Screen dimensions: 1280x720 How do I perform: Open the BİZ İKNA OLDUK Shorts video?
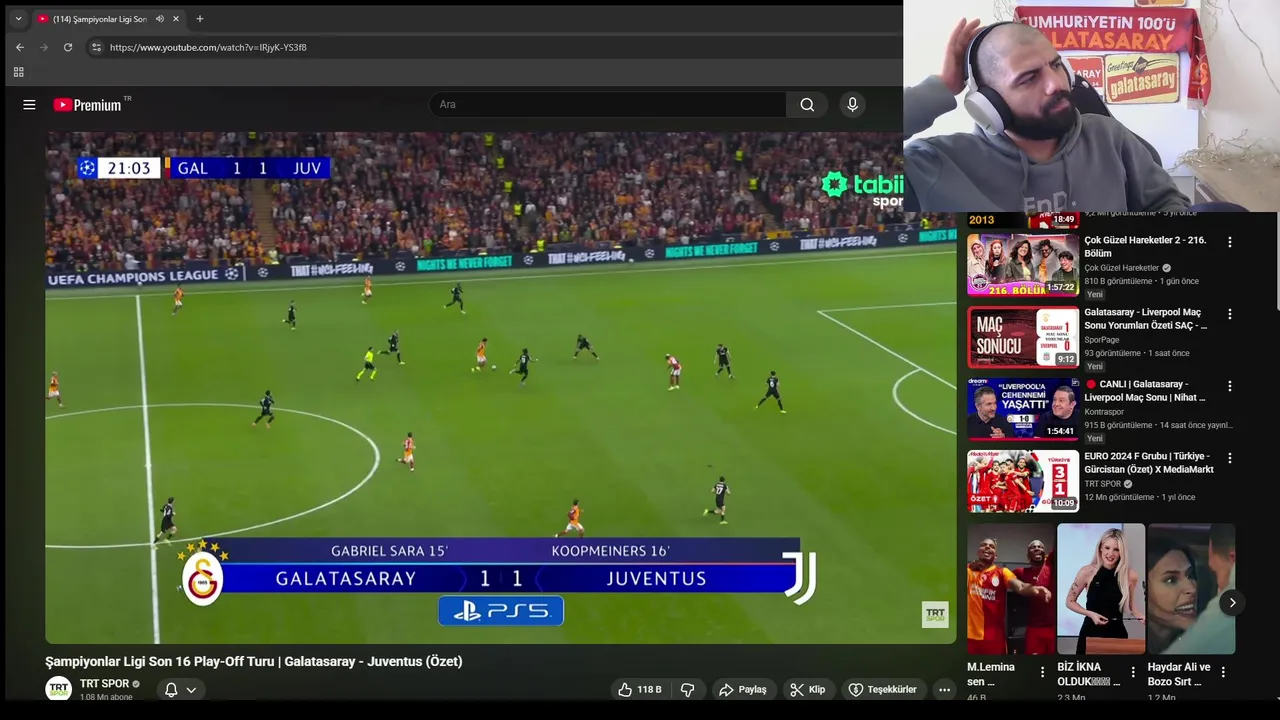1101,589
